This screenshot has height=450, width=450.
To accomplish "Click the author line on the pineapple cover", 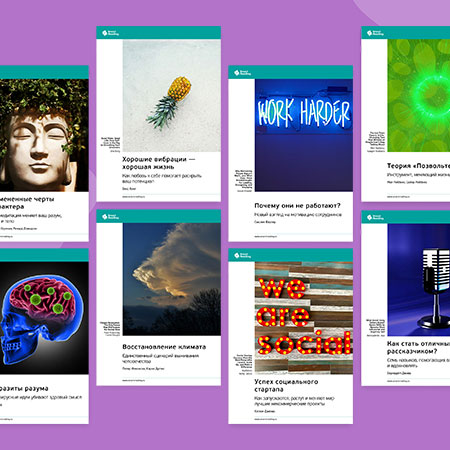I will pyautogui.click(x=129, y=189).
